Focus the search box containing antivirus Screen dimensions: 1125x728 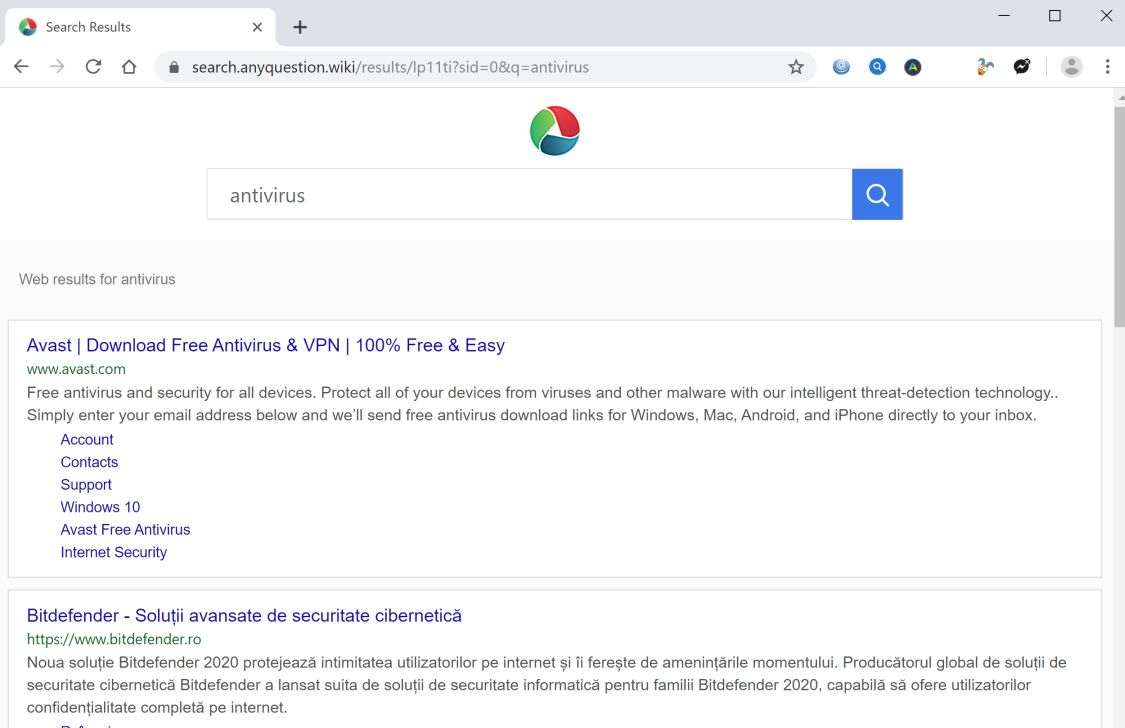529,194
